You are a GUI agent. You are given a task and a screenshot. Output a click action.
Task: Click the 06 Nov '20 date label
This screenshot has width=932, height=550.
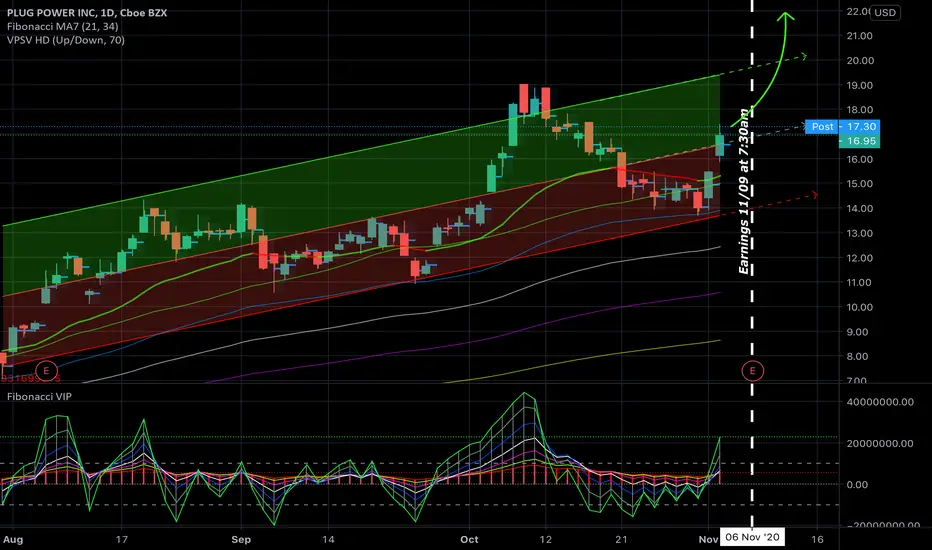(x=752, y=537)
